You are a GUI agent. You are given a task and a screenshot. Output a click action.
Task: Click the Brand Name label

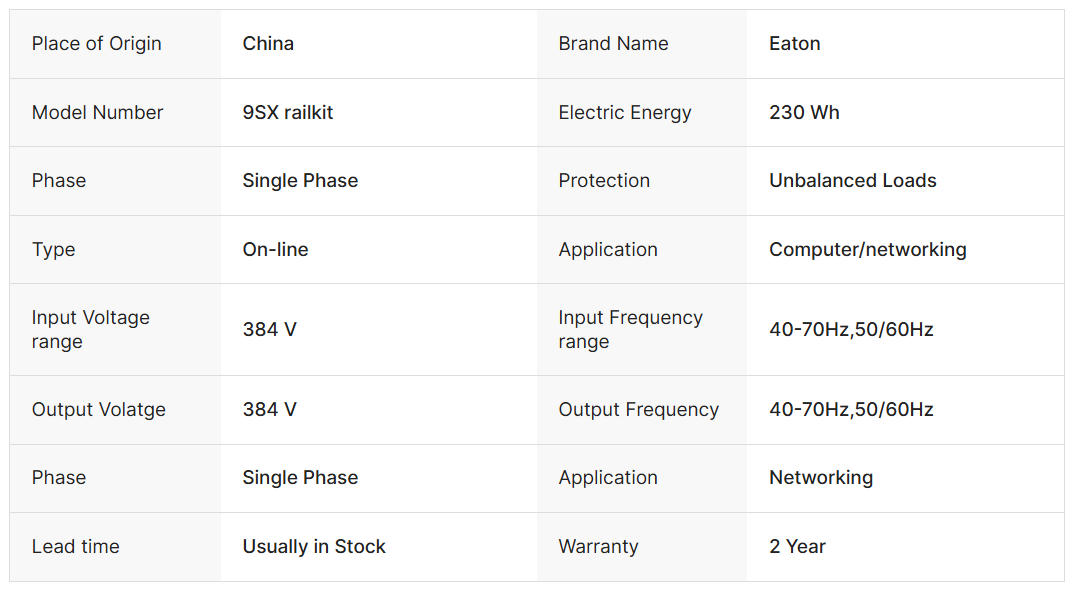(x=613, y=44)
